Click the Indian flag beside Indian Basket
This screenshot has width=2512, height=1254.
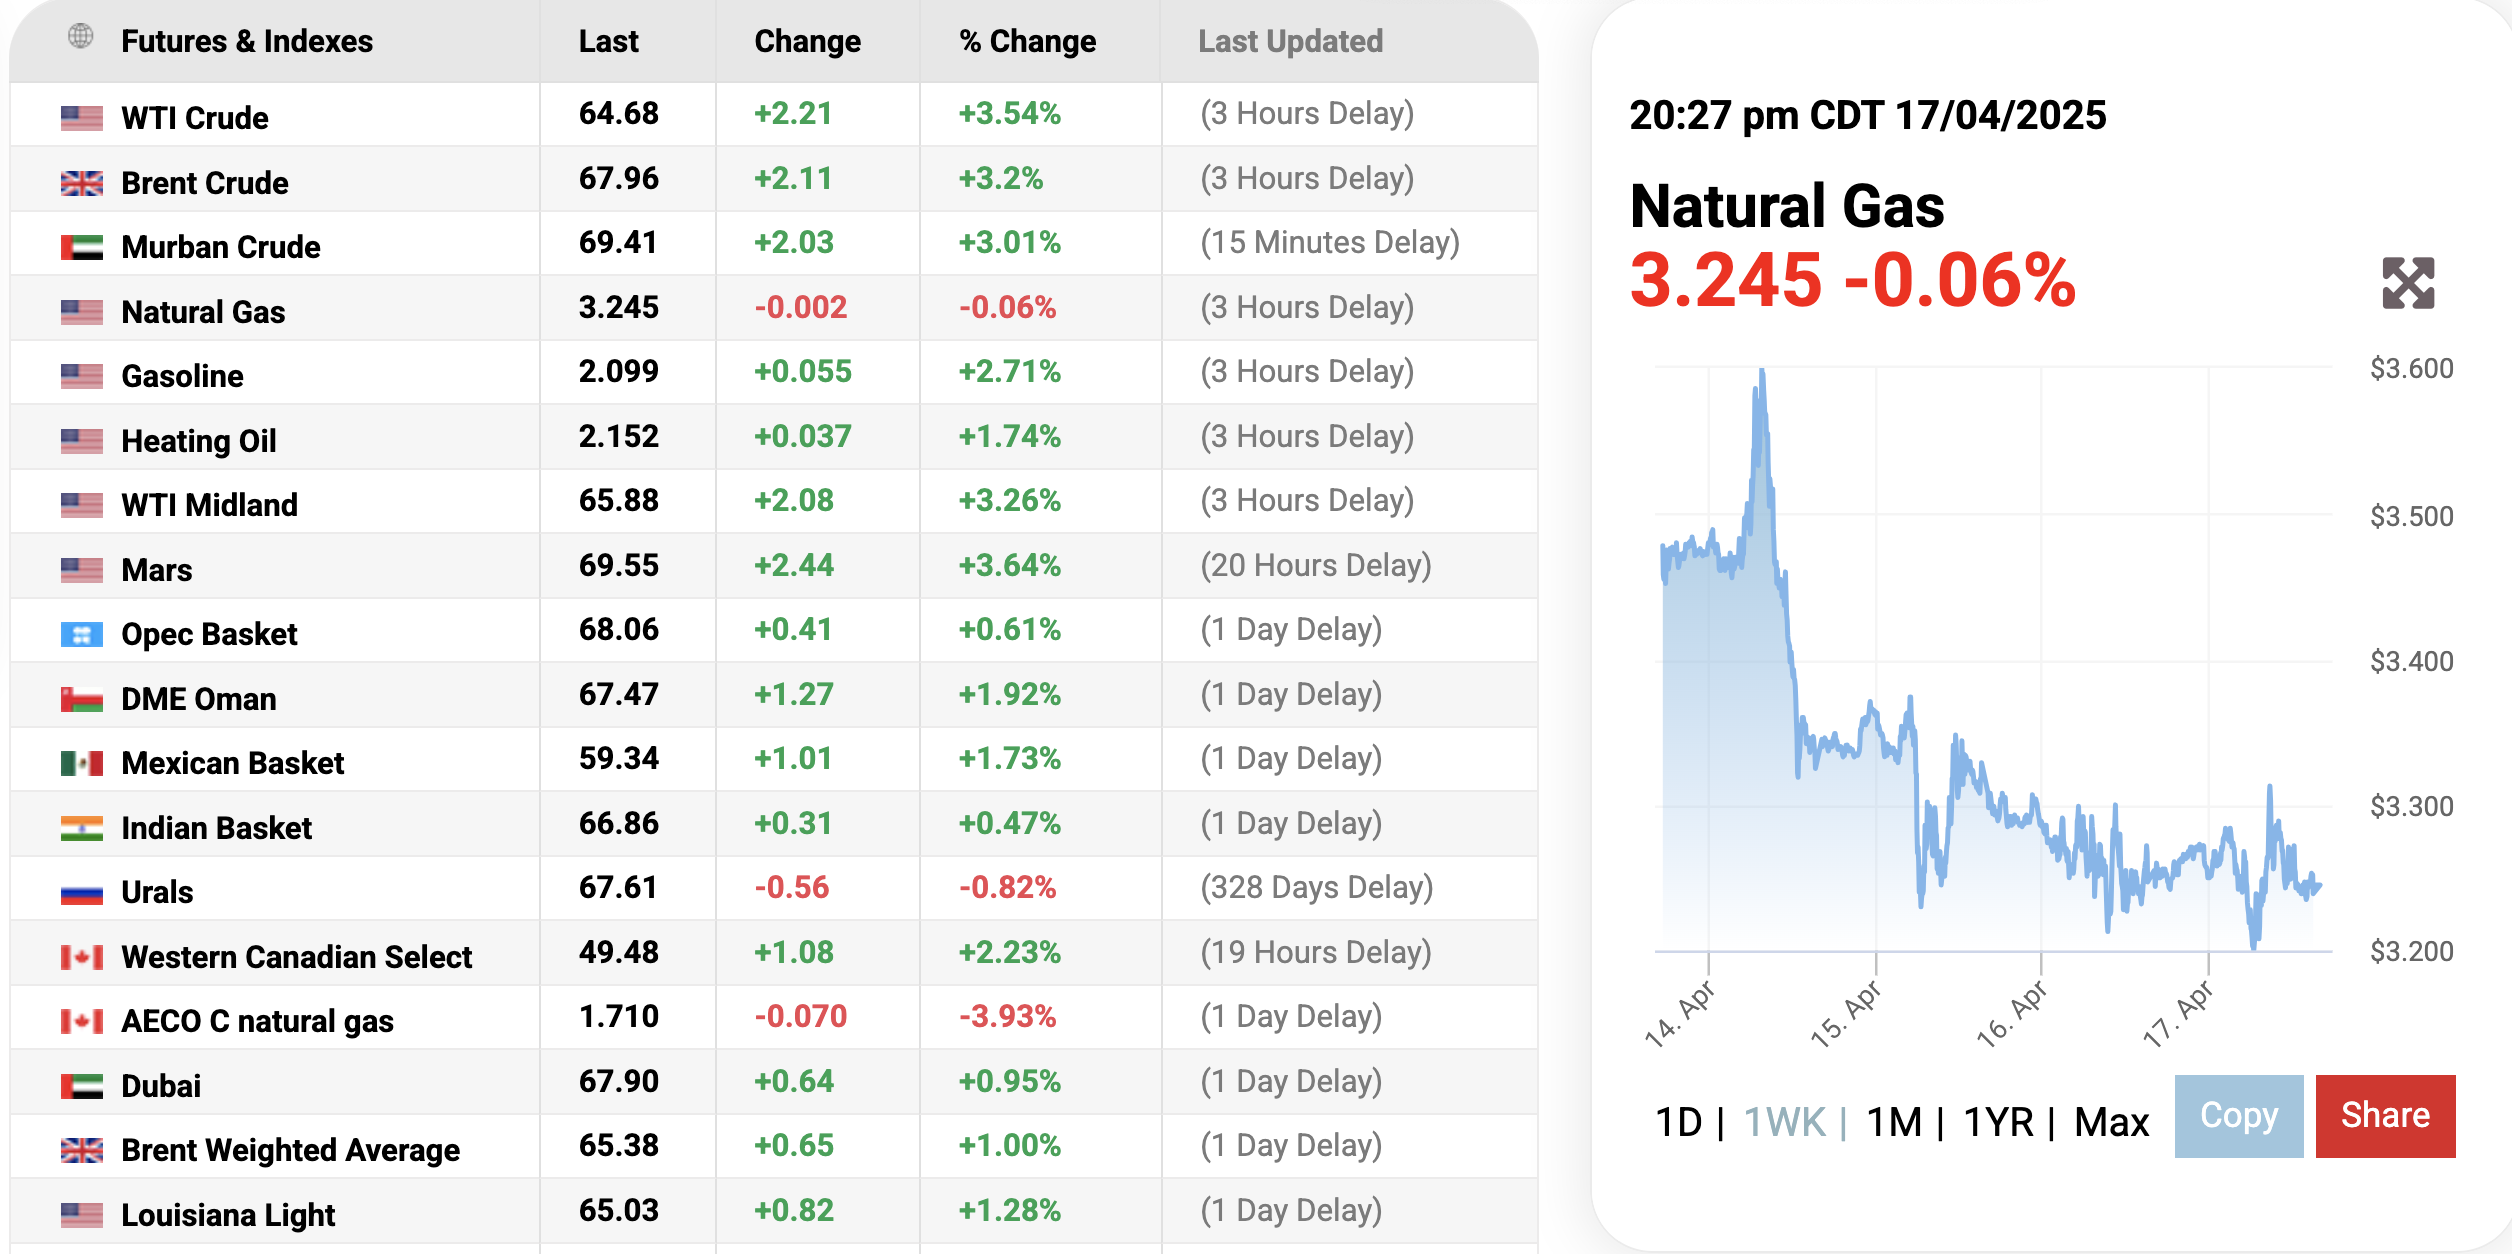tap(81, 828)
